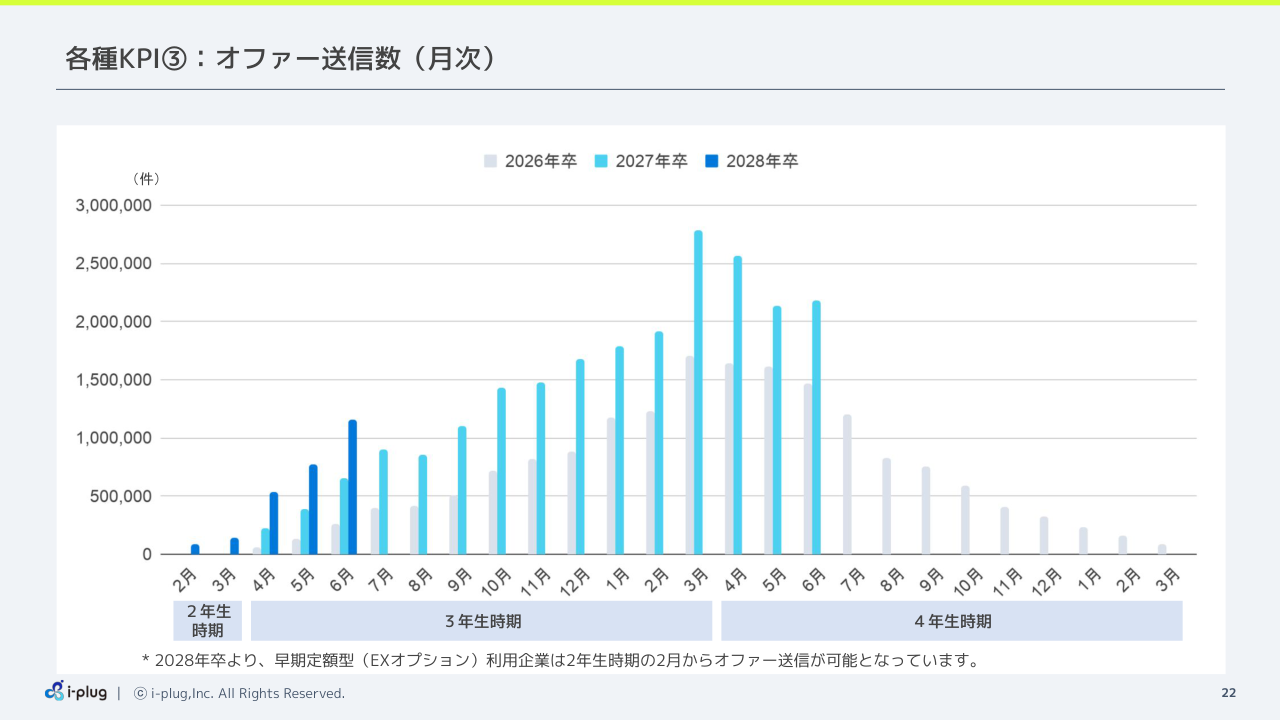Click the footnote about EXオプション

pyautogui.click(x=560, y=660)
